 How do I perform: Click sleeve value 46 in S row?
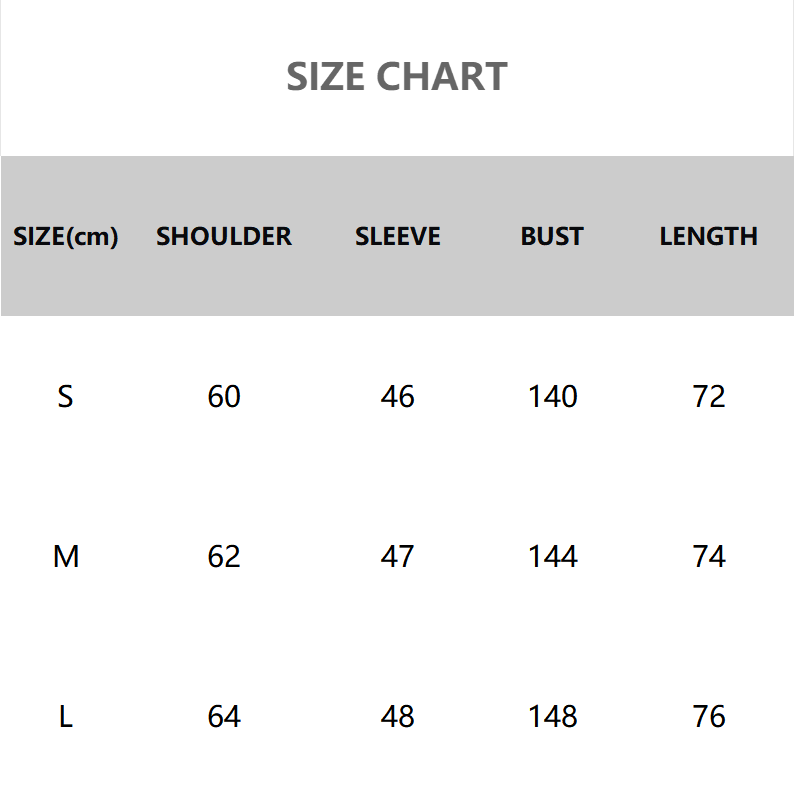pos(397,397)
